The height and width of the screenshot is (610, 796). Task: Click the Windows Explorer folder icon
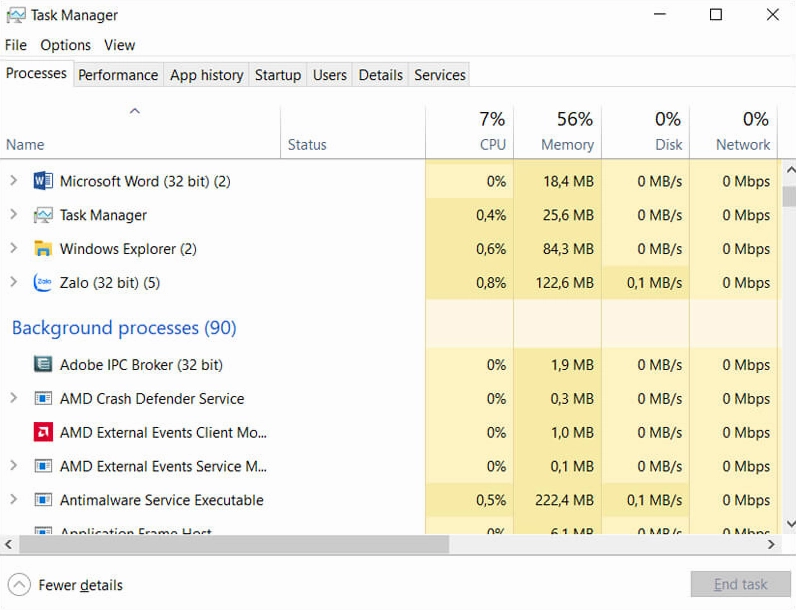(x=43, y=249)
